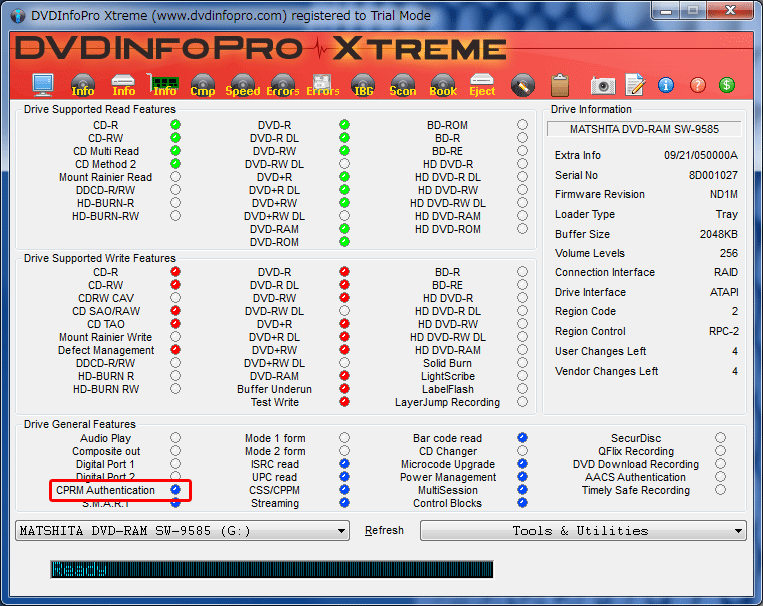Click the green dollar purchase icon
763x606 pixels.
click(x=727, y=85)
